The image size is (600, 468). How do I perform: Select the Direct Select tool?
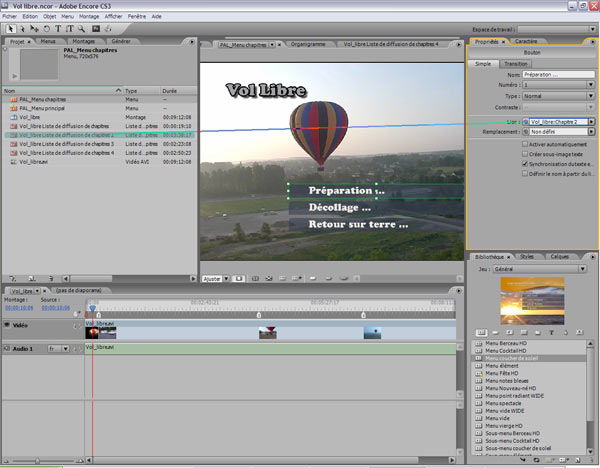(21, 29)
